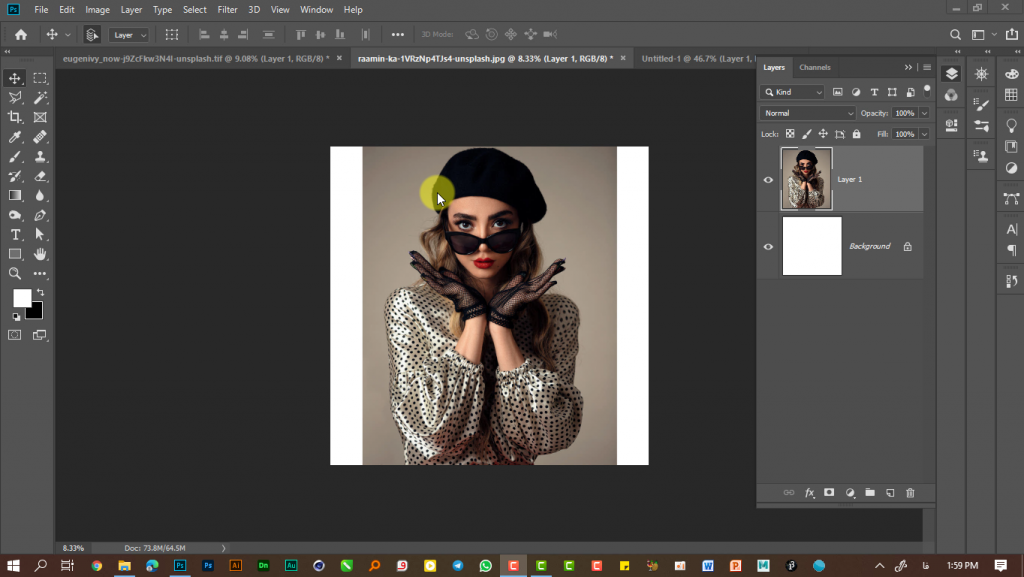
Task: Open the layer styles fx menu
Action: tap(810, 493)
